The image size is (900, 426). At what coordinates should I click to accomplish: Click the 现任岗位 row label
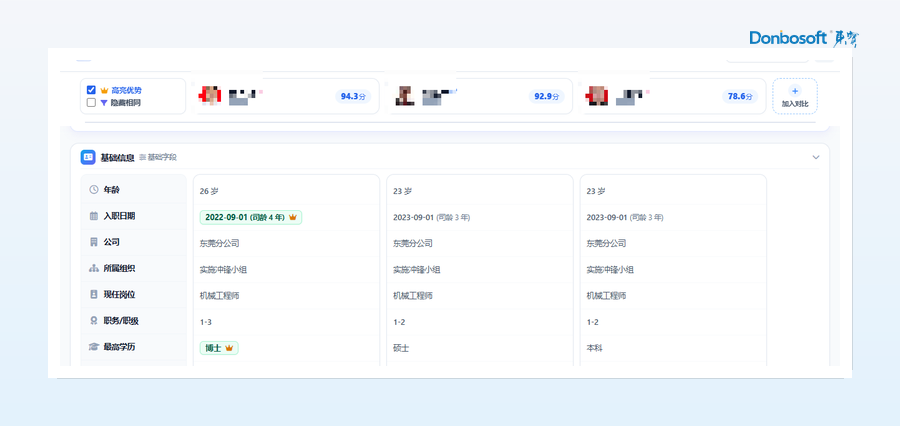(x=119, y=295)
